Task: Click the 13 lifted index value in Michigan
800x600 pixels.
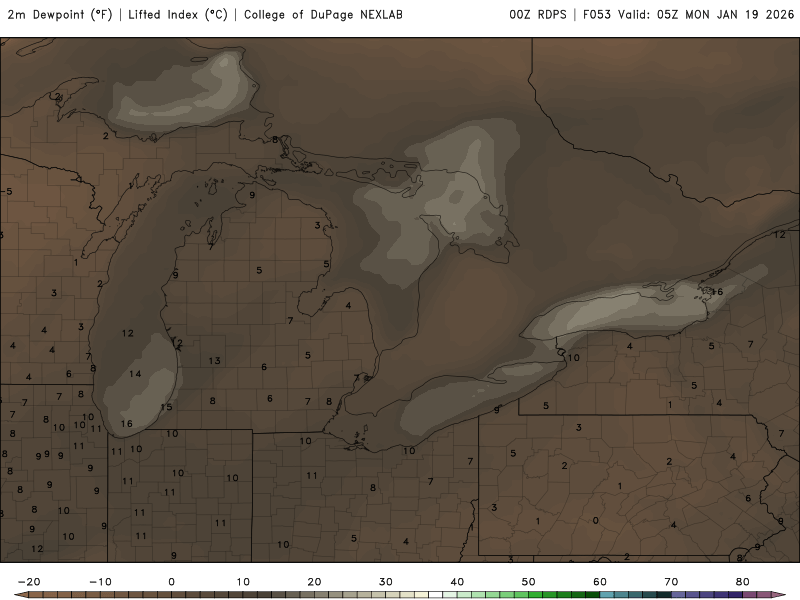Action: pyautogui.click(x=214, y=361)
